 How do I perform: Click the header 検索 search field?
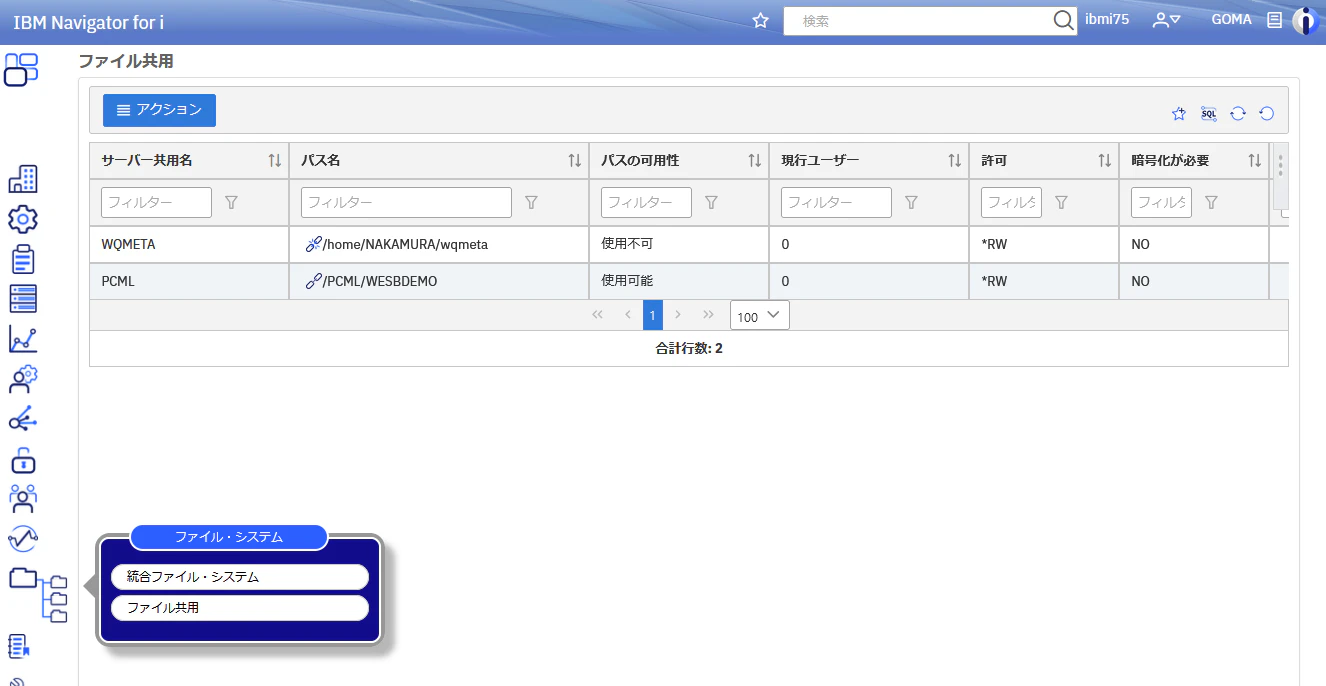click(x=920, y=20)
